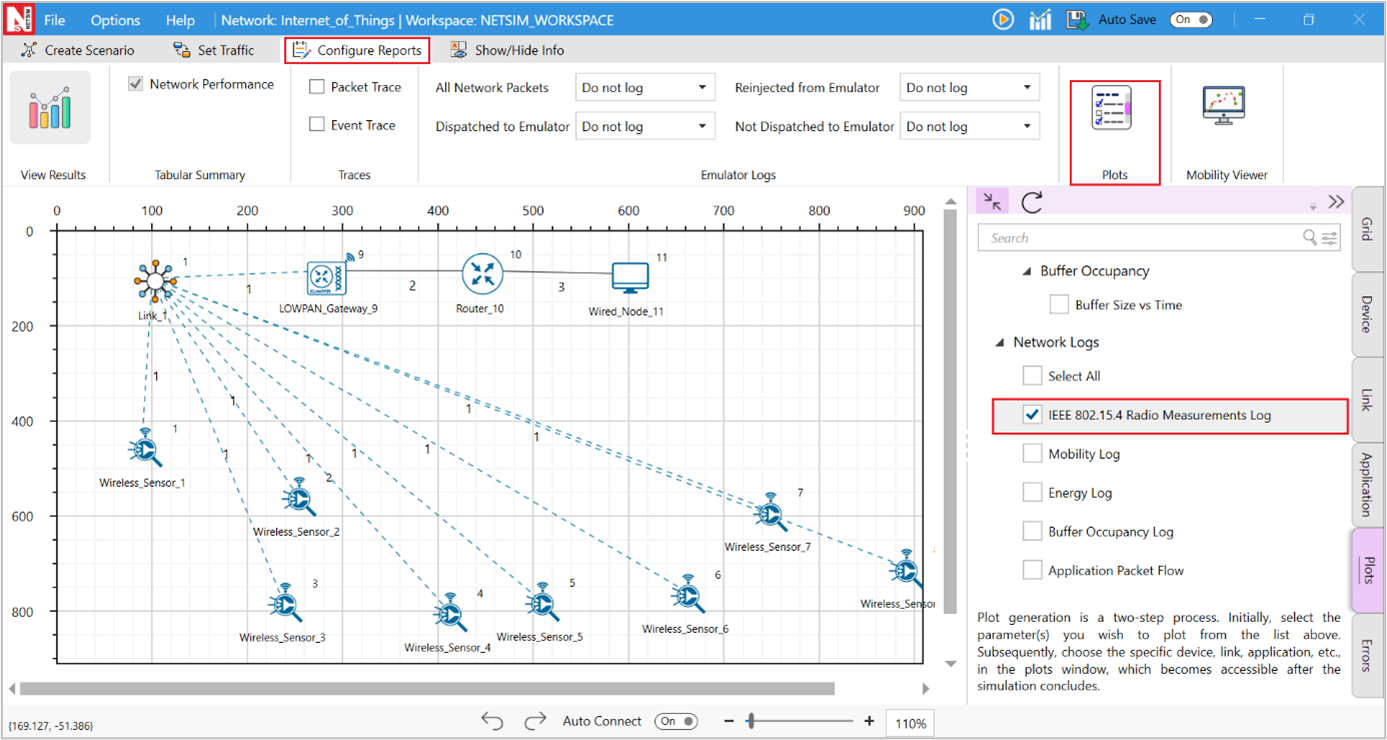The width and height of the screenshot is (1387, 740).
Task: Open the Mobility Viewer icon
Action: tap(1224, 107)
